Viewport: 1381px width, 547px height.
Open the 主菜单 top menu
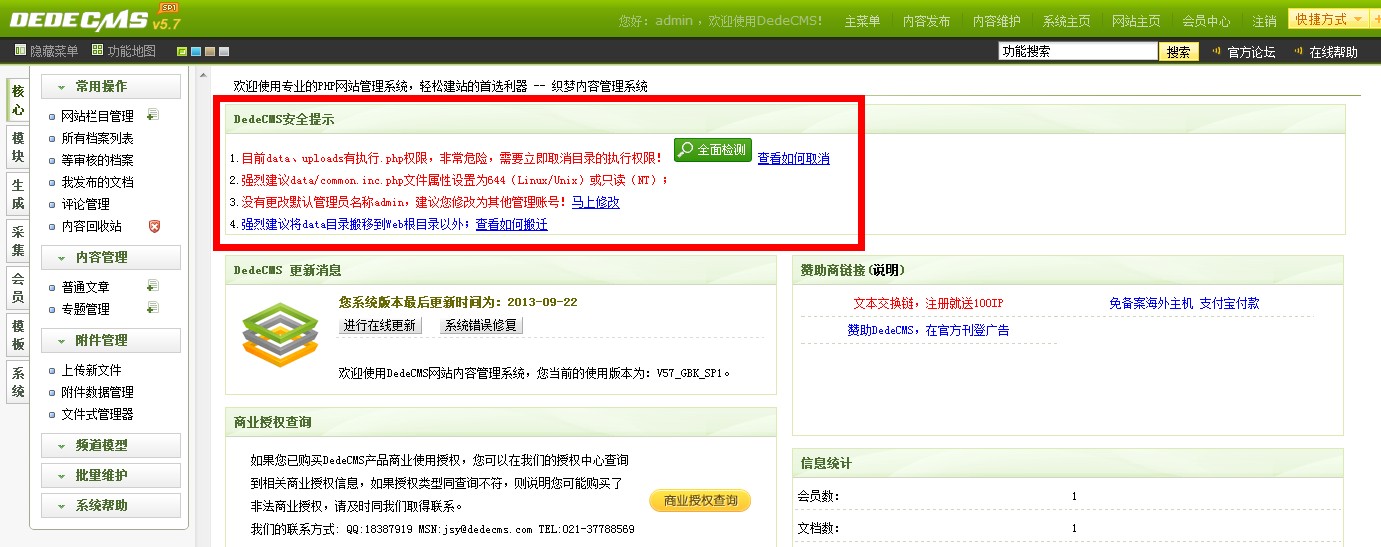[x=862, y=21]
